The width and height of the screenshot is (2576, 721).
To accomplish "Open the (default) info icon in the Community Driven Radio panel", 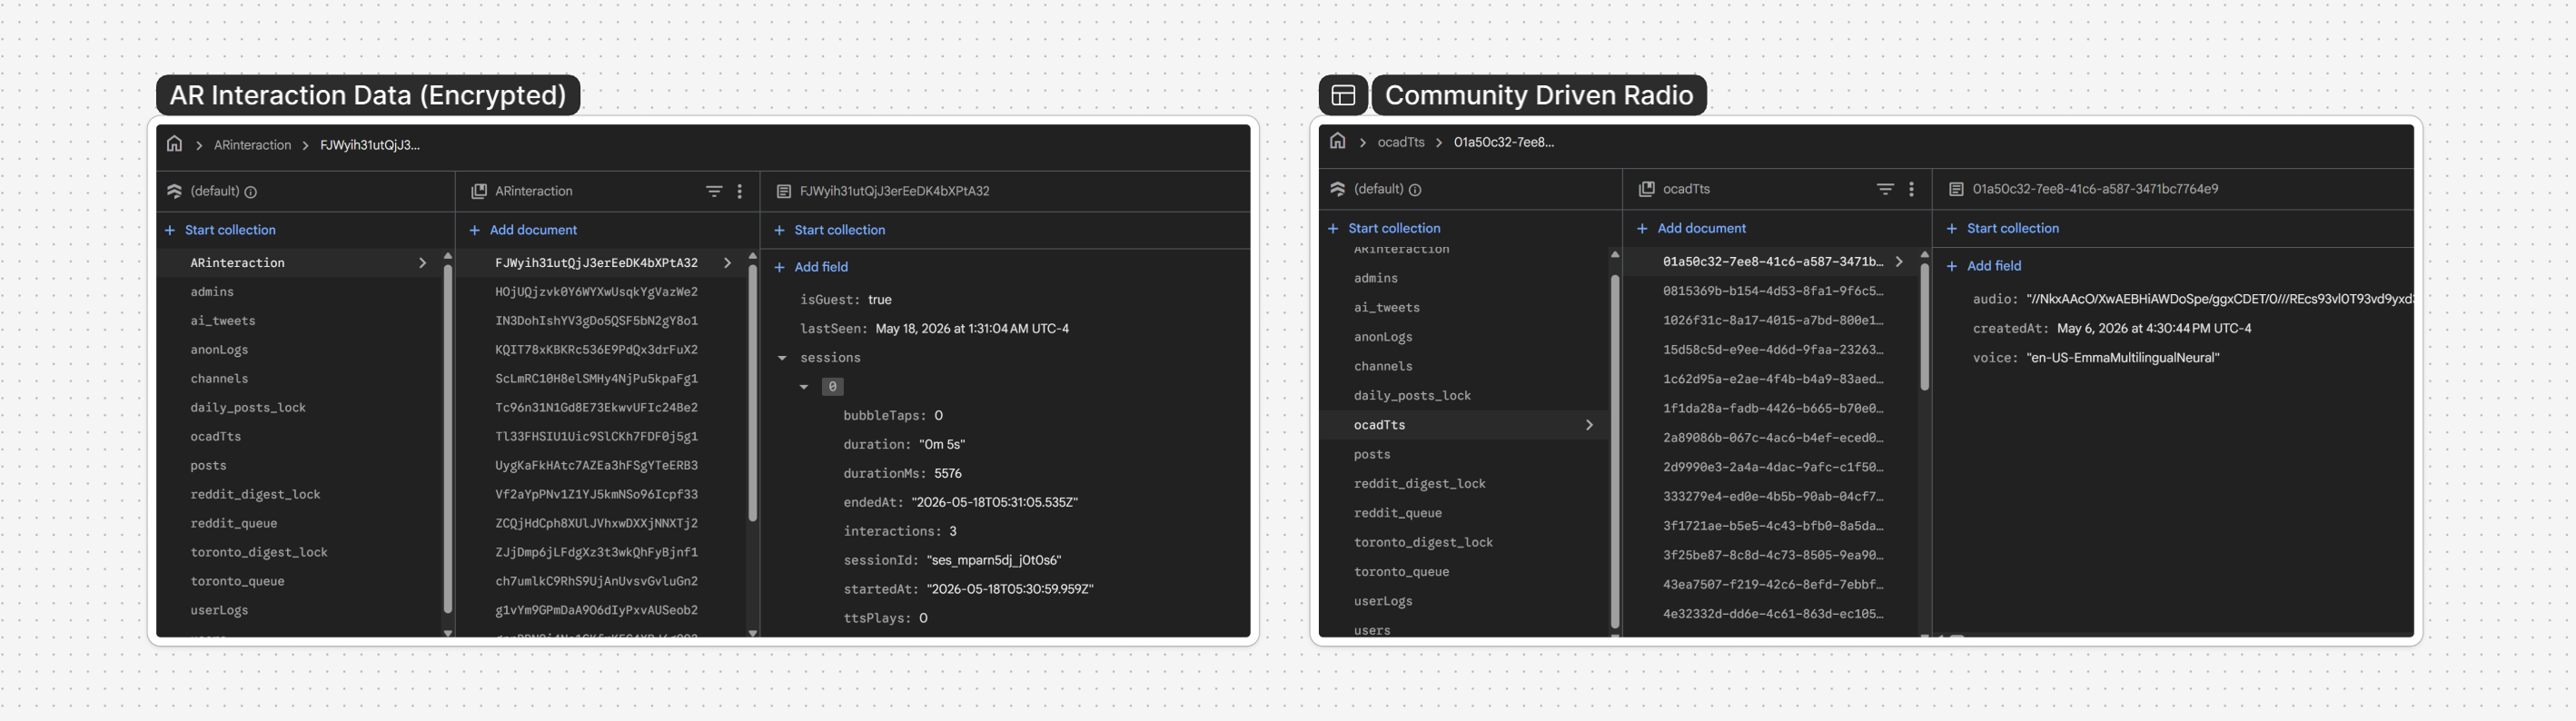I will (x=1415, y=190).
